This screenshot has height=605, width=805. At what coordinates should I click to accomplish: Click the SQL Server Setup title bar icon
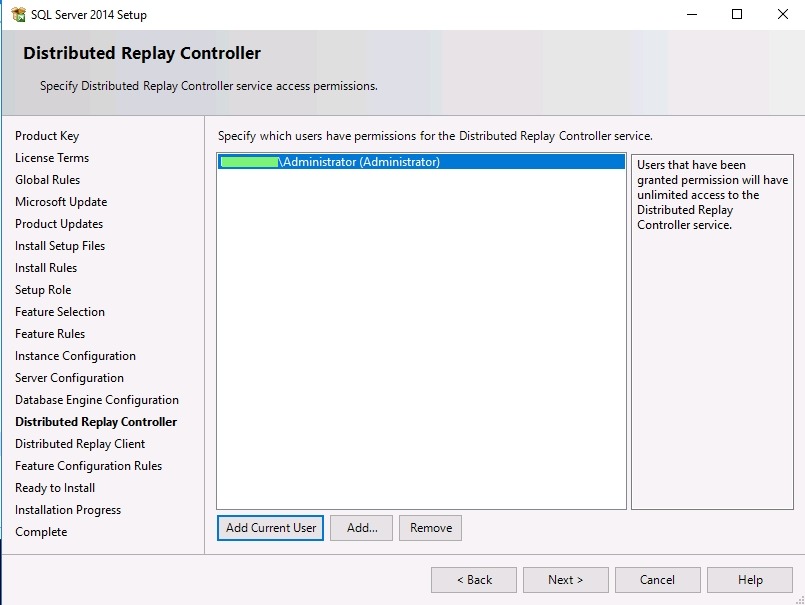click(18, 14)
